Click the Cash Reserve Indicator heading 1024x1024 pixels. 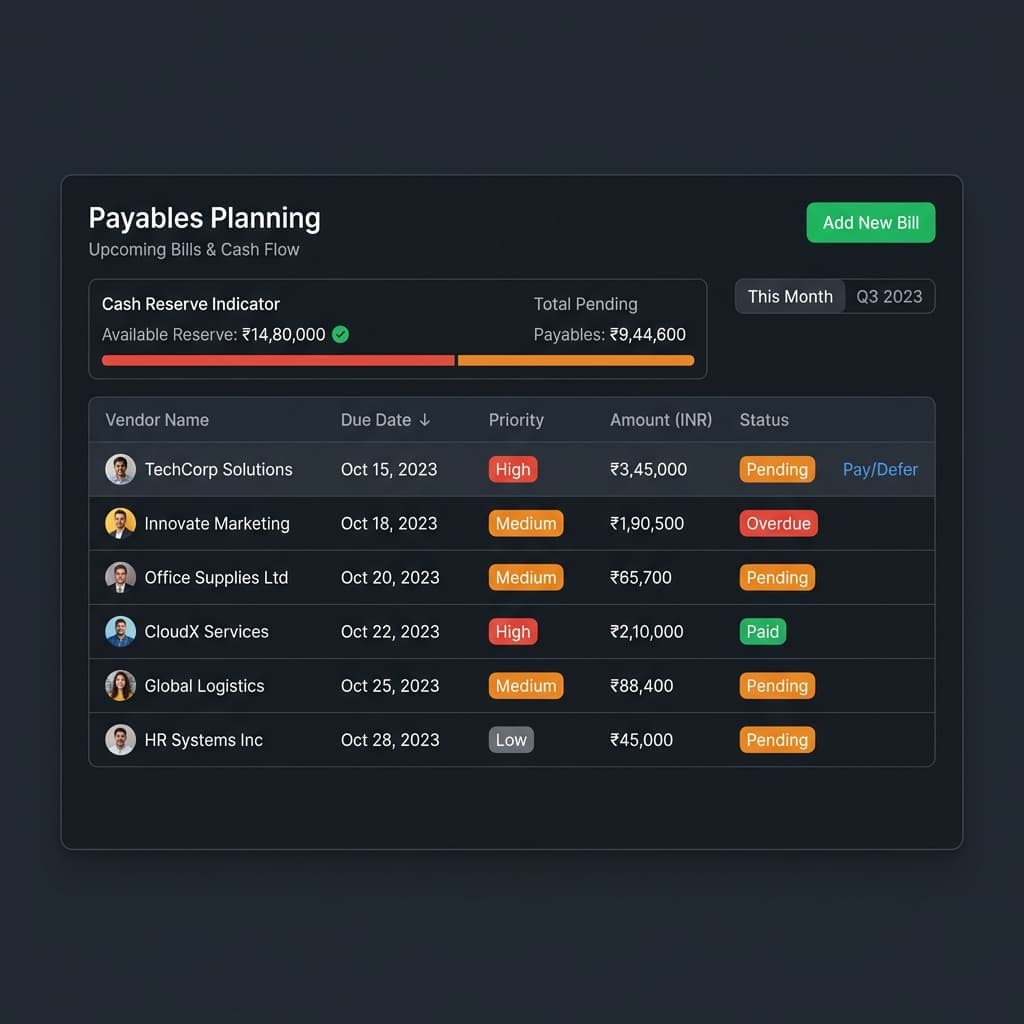tap(191, 304)
